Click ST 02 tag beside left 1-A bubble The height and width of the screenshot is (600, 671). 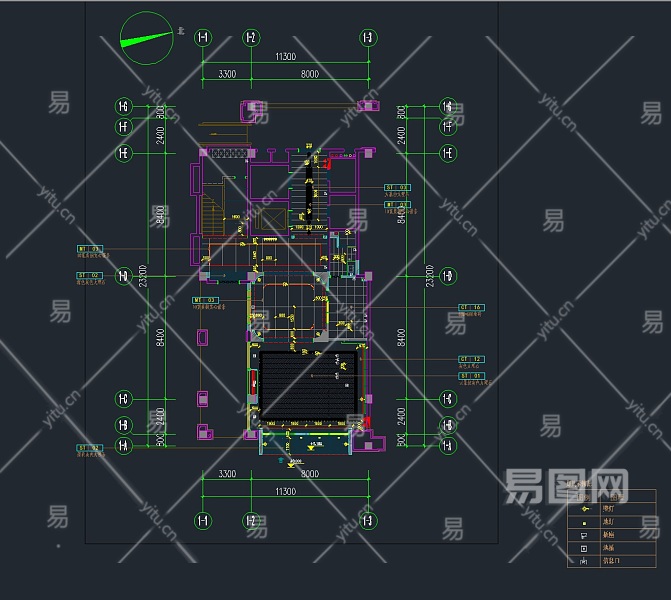(x=90, y=448)
